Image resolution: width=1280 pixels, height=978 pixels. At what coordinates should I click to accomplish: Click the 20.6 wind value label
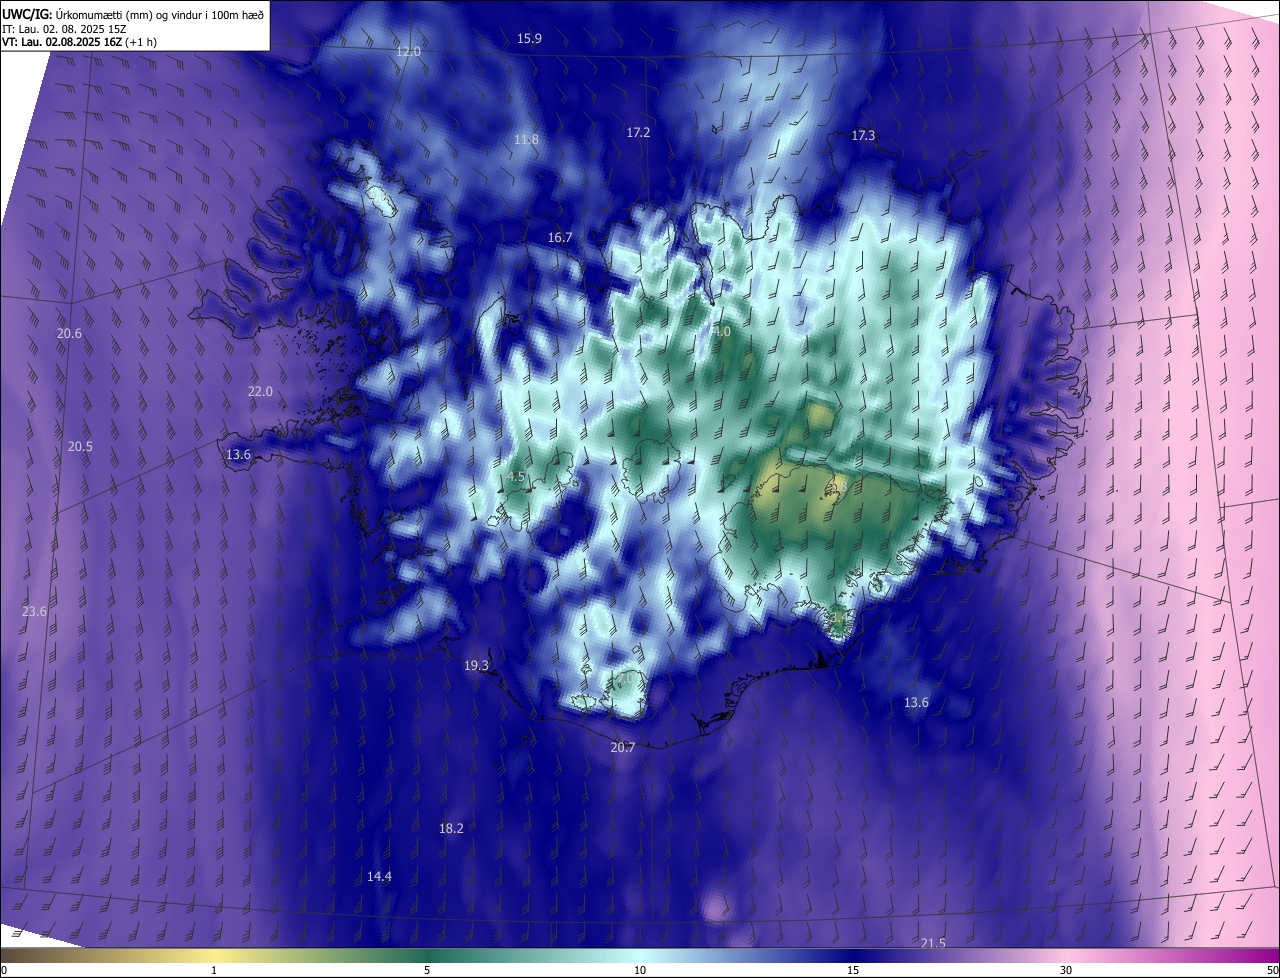[69, 333]
